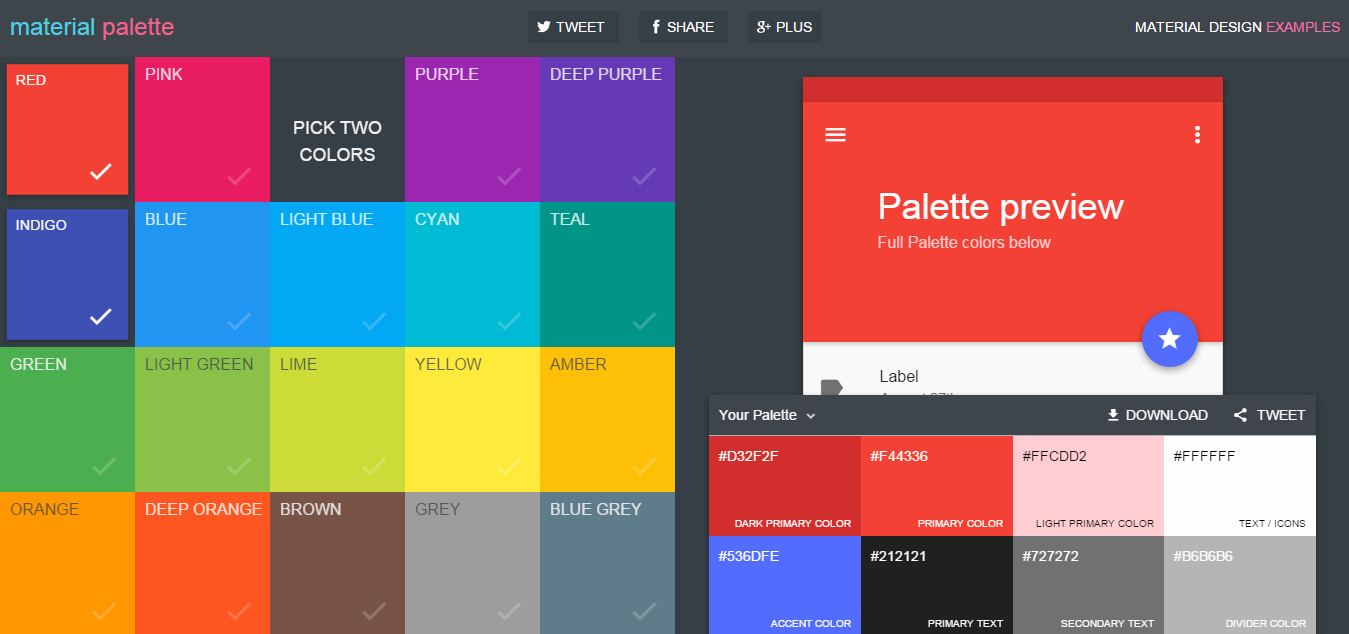Click the #727272 secondary text swatch

click(x=1088, y=585)
